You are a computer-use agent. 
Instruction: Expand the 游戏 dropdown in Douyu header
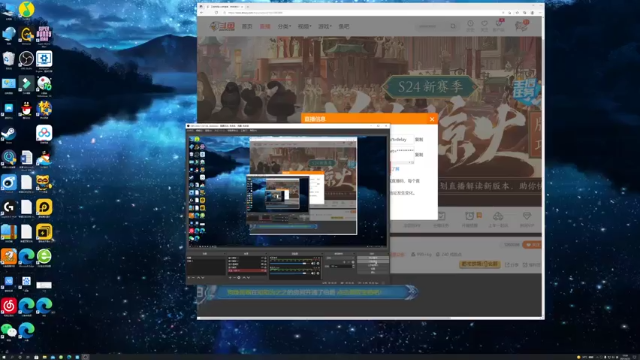pos(324,26)
